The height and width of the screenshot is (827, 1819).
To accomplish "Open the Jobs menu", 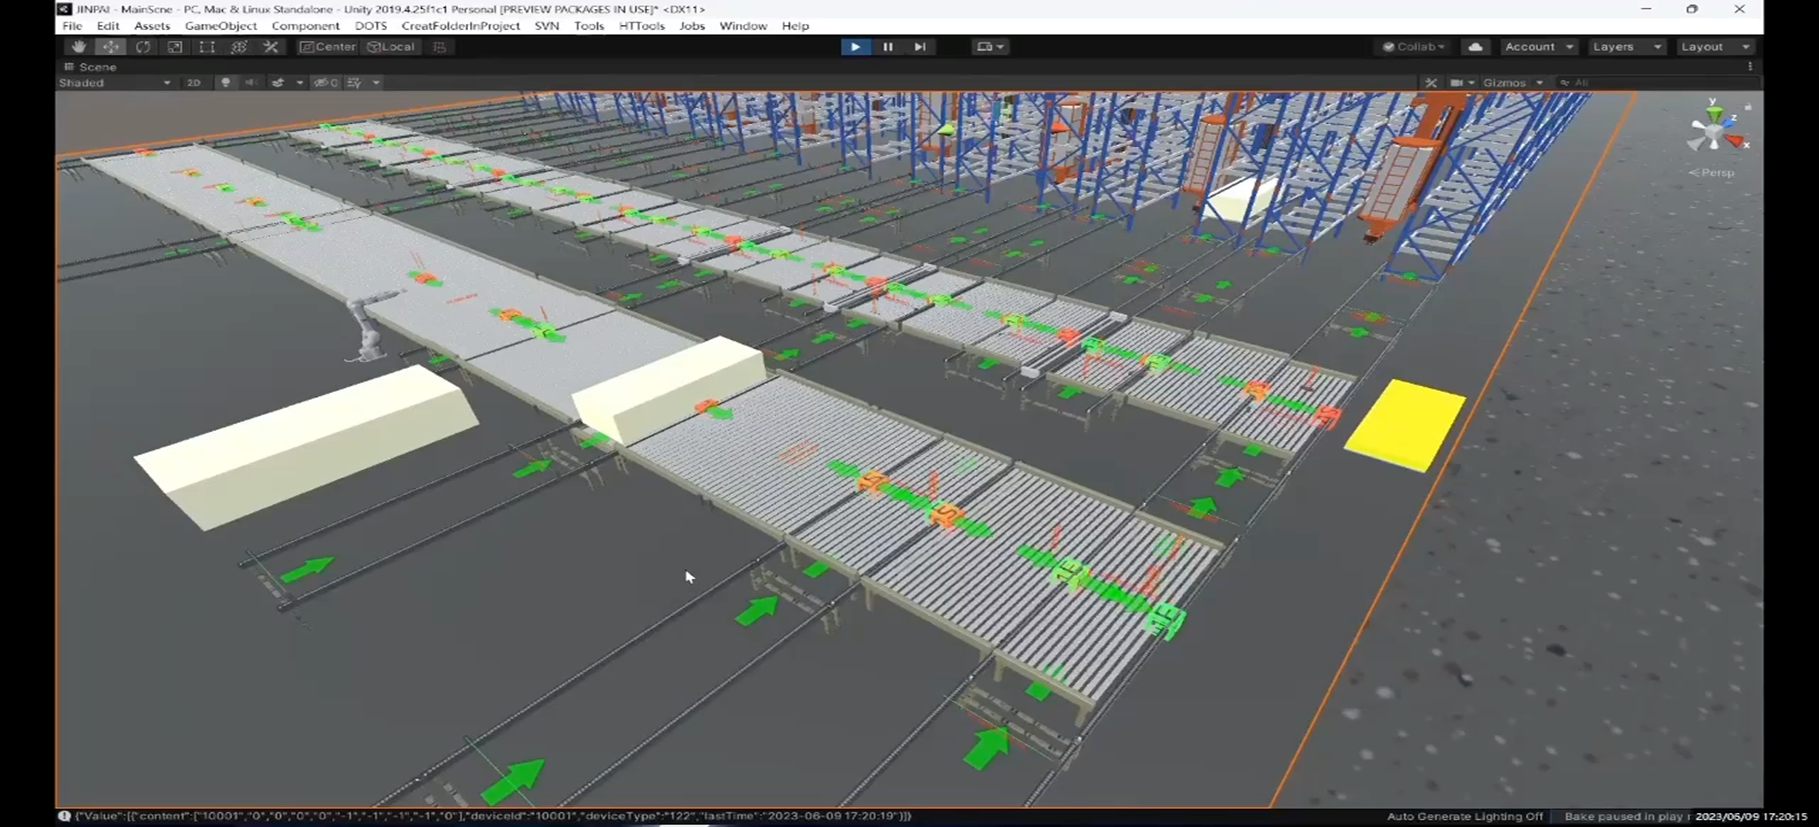I will point(692,26).
